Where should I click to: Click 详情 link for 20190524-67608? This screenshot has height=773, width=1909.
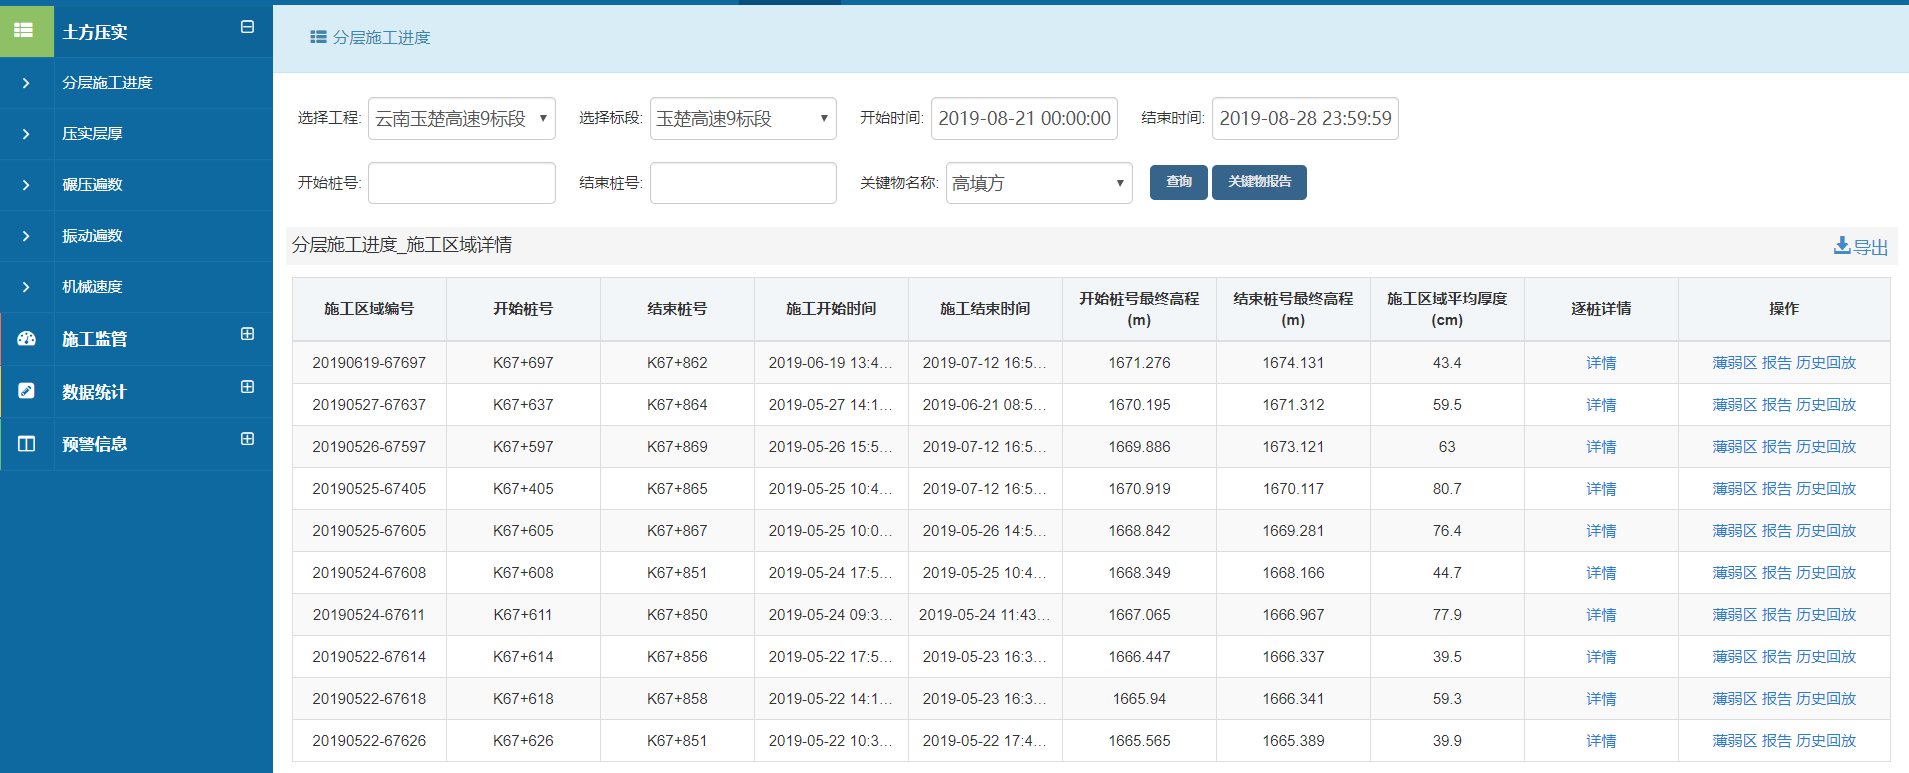click(x=1601, y=573)
